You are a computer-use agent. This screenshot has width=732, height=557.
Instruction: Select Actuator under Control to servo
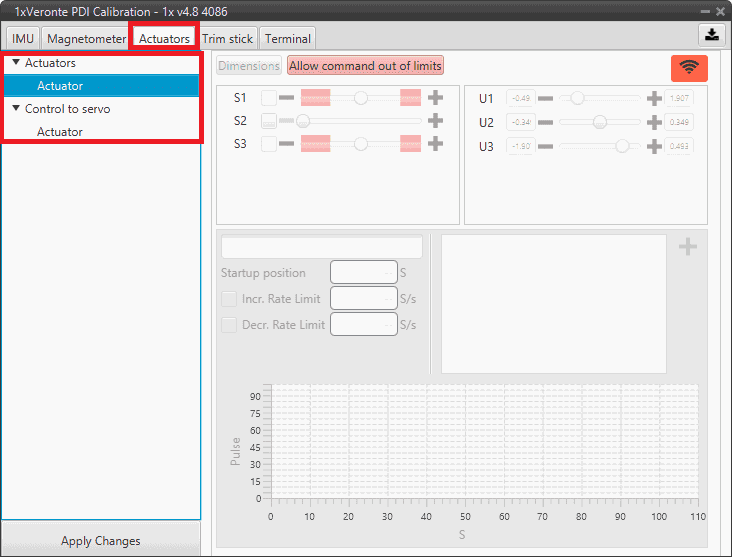(x=60, y=132)
